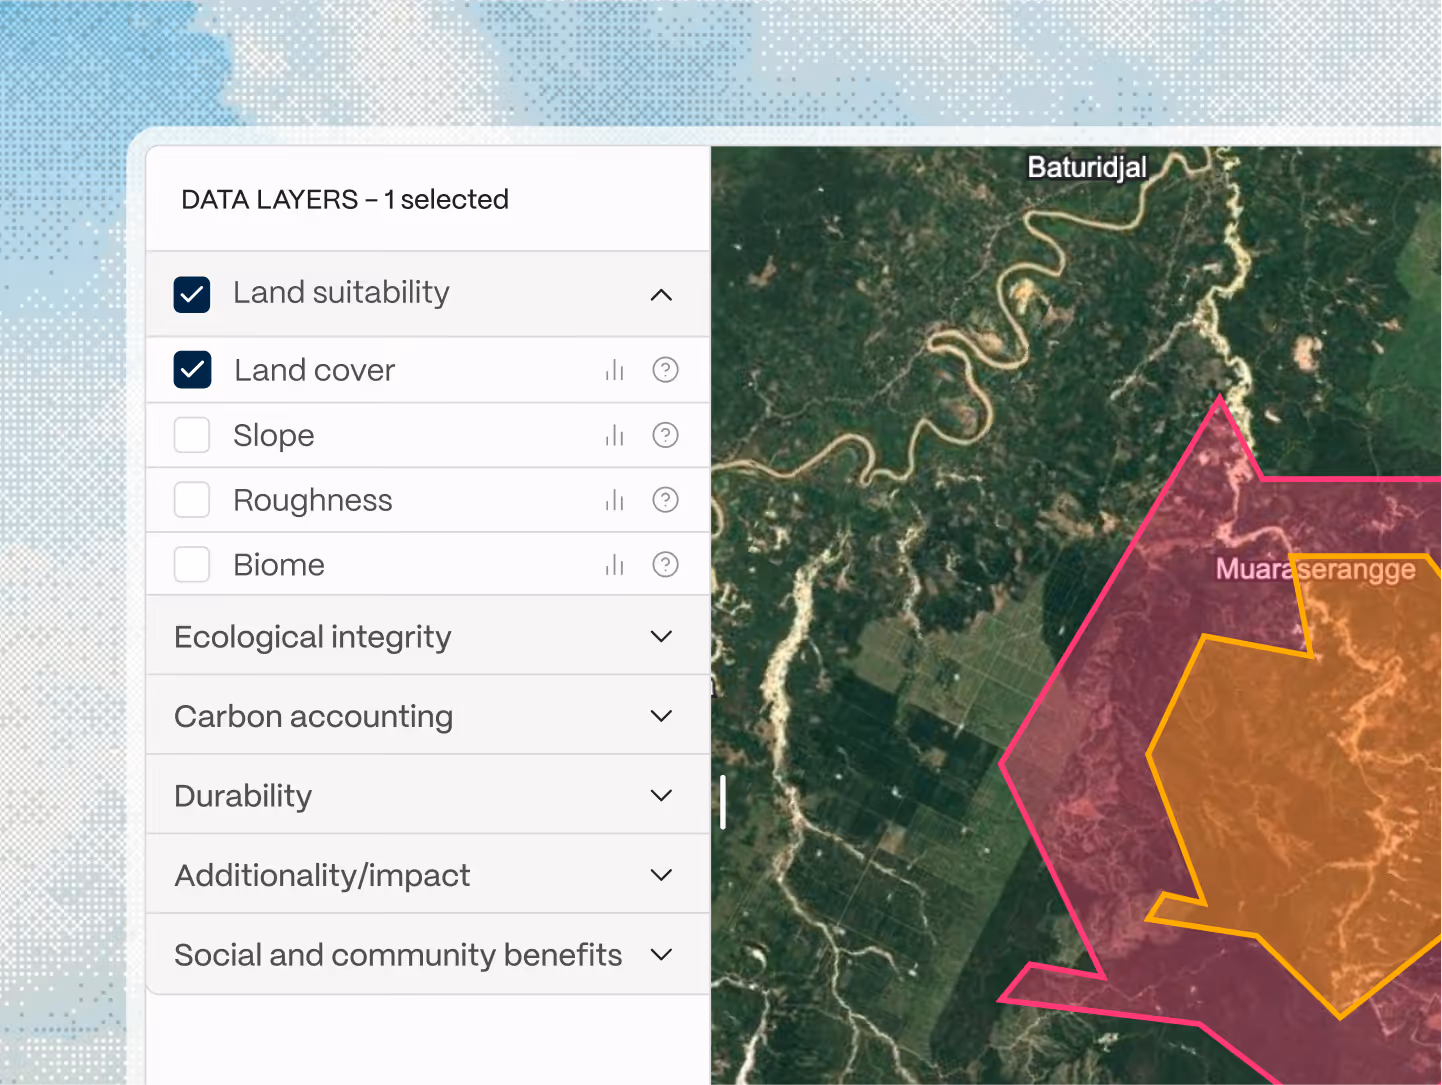
Task: Expand the Ecological integrity section
Action: (x=428, y=636)
